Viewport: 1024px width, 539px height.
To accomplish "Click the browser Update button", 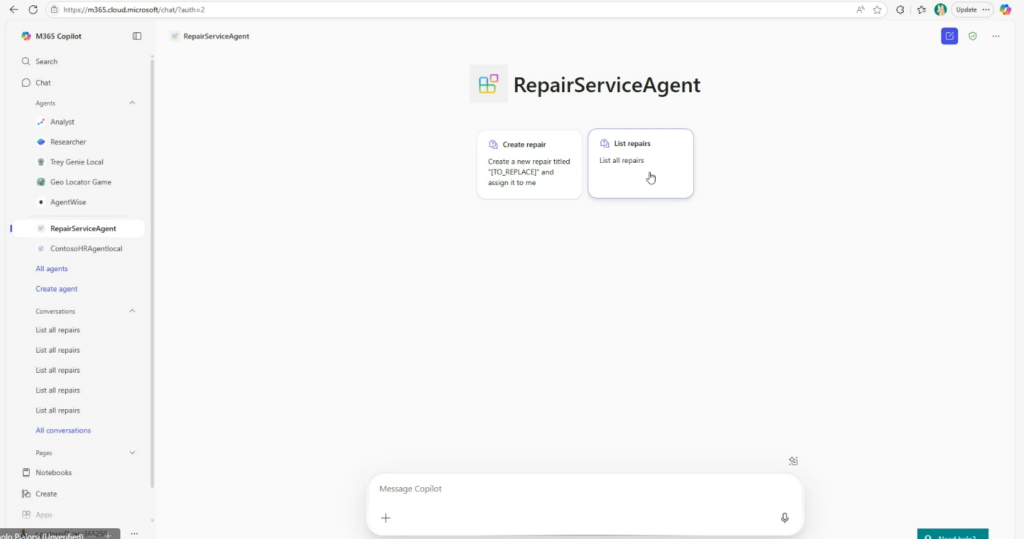I will coord(972,10).
